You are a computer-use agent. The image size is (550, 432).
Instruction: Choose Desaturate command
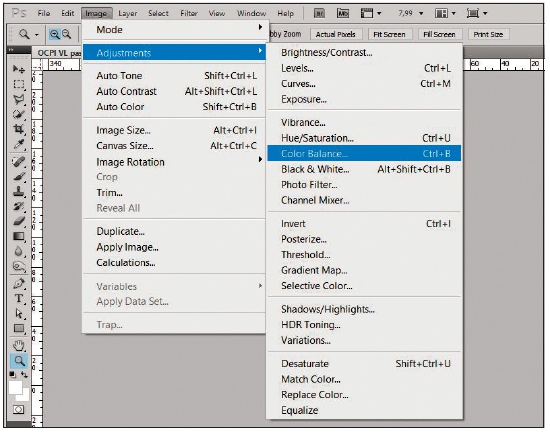coord(364,364)
